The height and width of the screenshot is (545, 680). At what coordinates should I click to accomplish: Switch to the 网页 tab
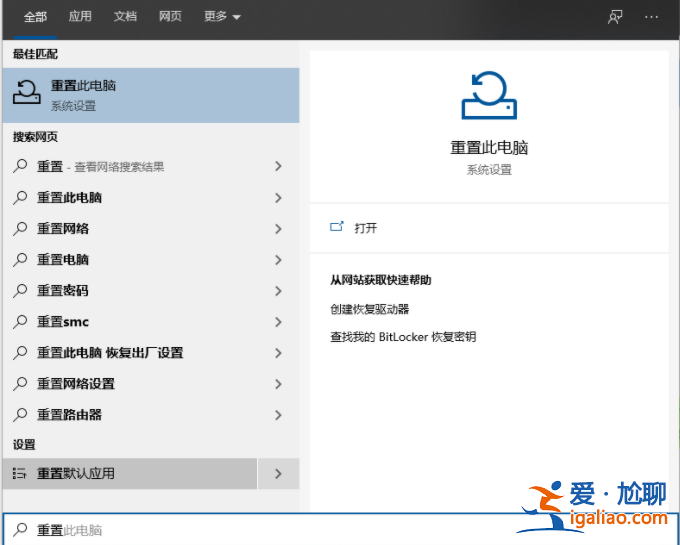point(170,16)
